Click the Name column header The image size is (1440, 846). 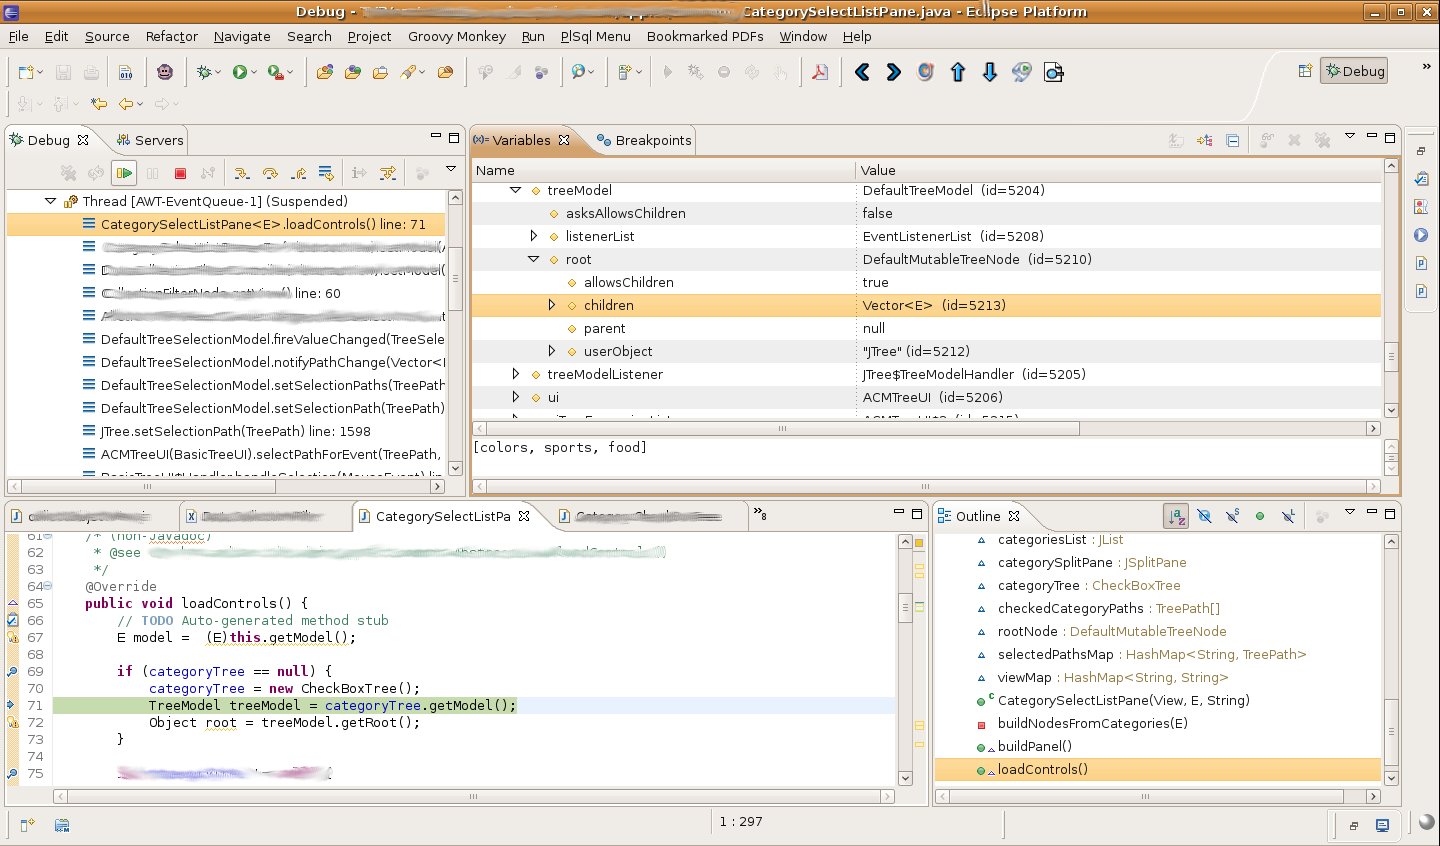pyautogui.click(x=663, y=170)
